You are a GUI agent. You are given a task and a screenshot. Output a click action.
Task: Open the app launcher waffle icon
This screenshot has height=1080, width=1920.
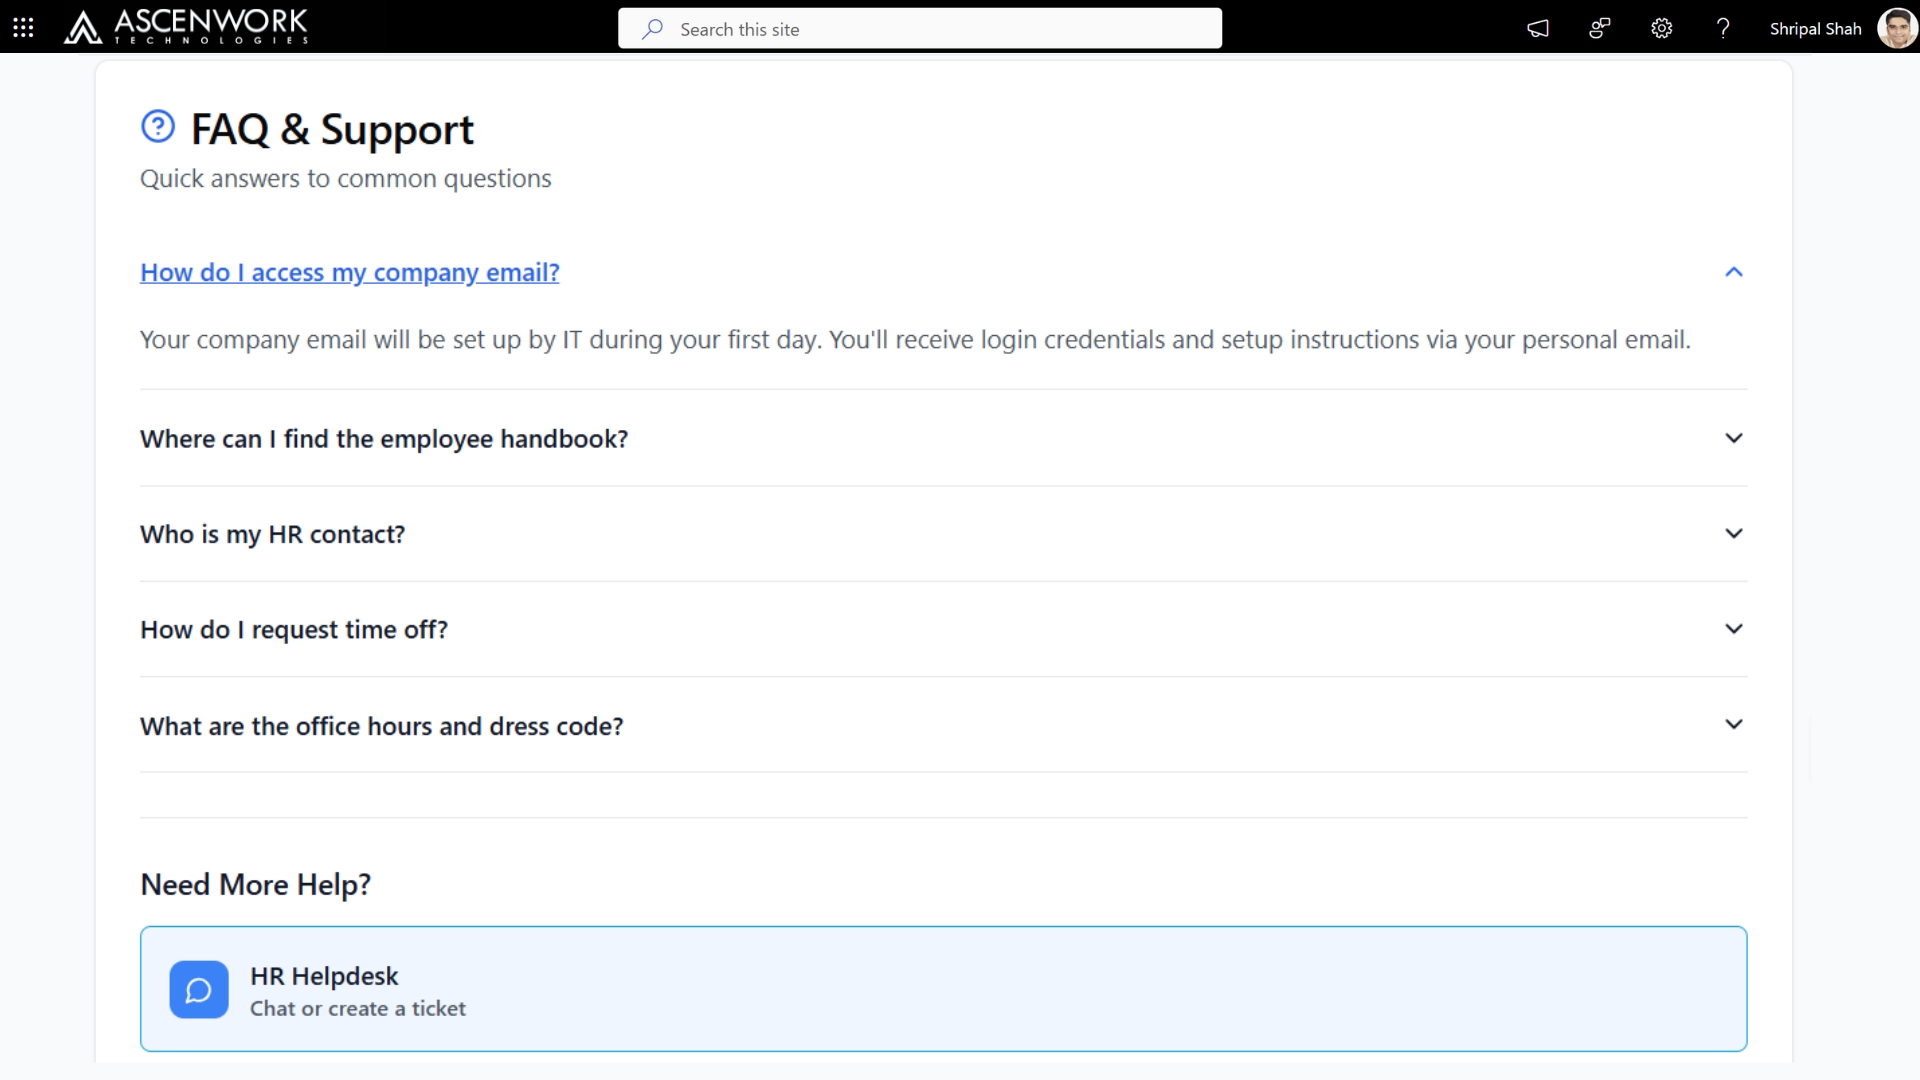23,28
